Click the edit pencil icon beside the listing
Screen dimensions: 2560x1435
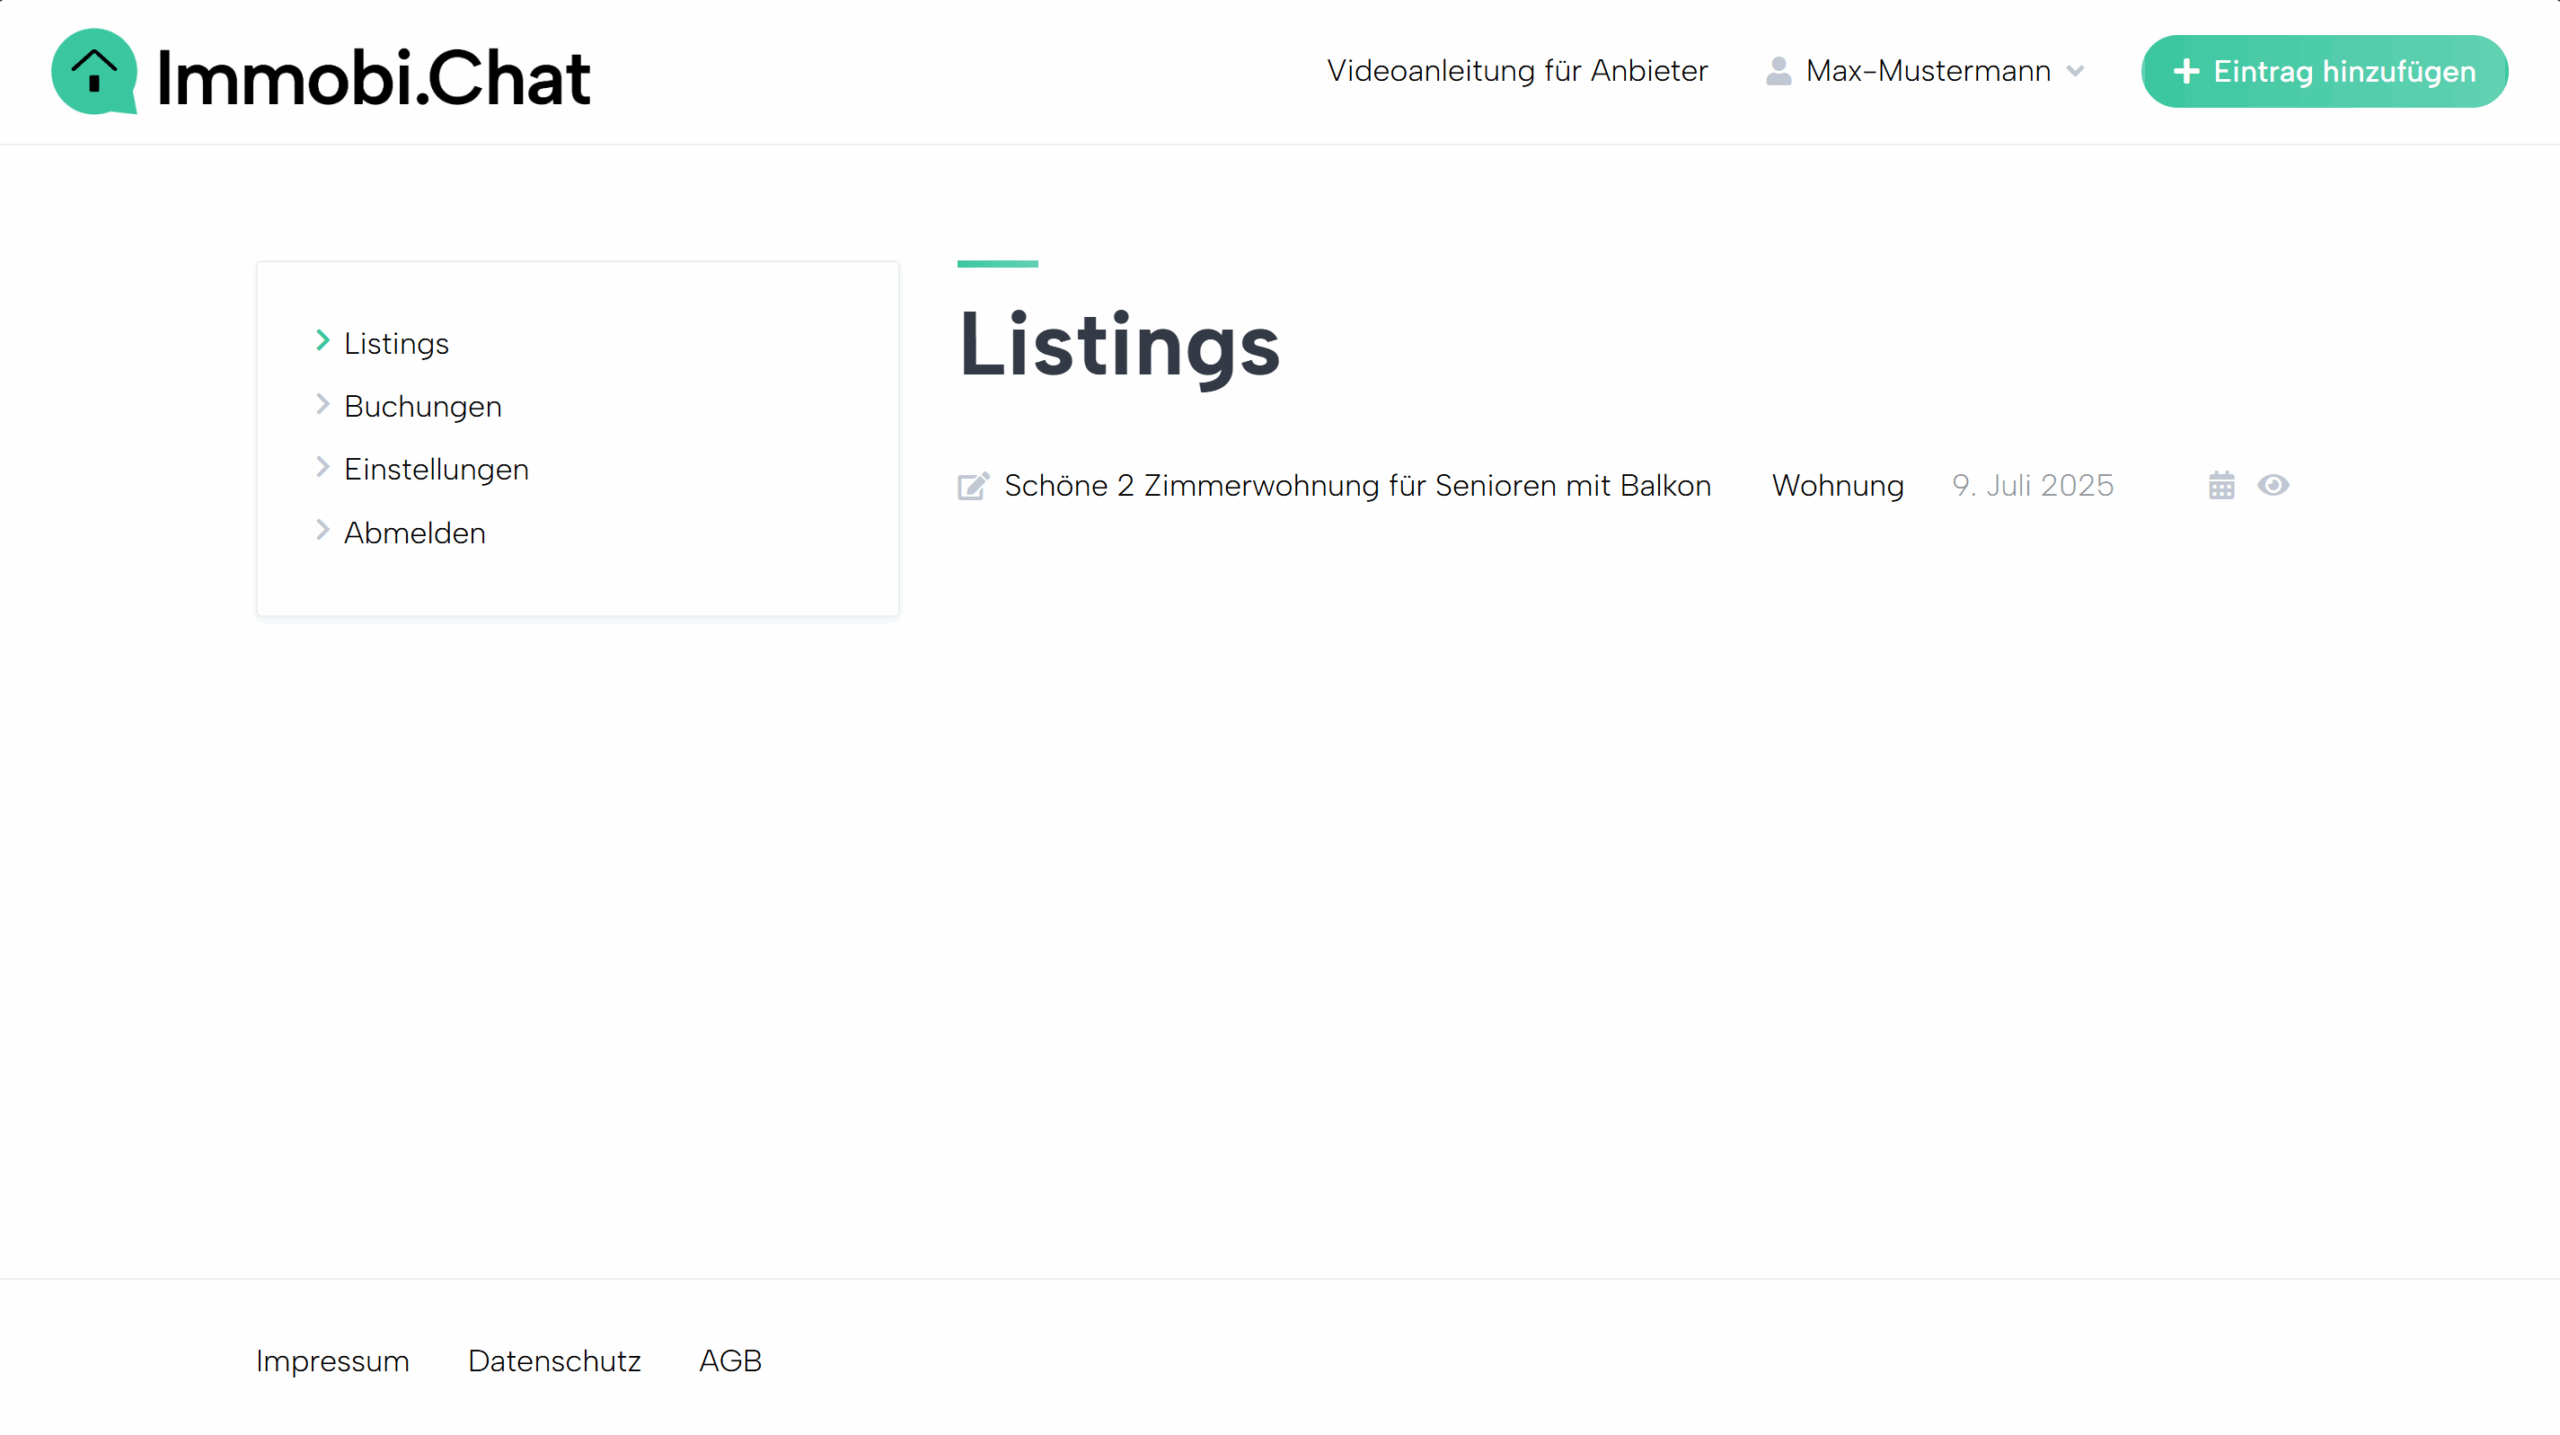pos(973,486)
